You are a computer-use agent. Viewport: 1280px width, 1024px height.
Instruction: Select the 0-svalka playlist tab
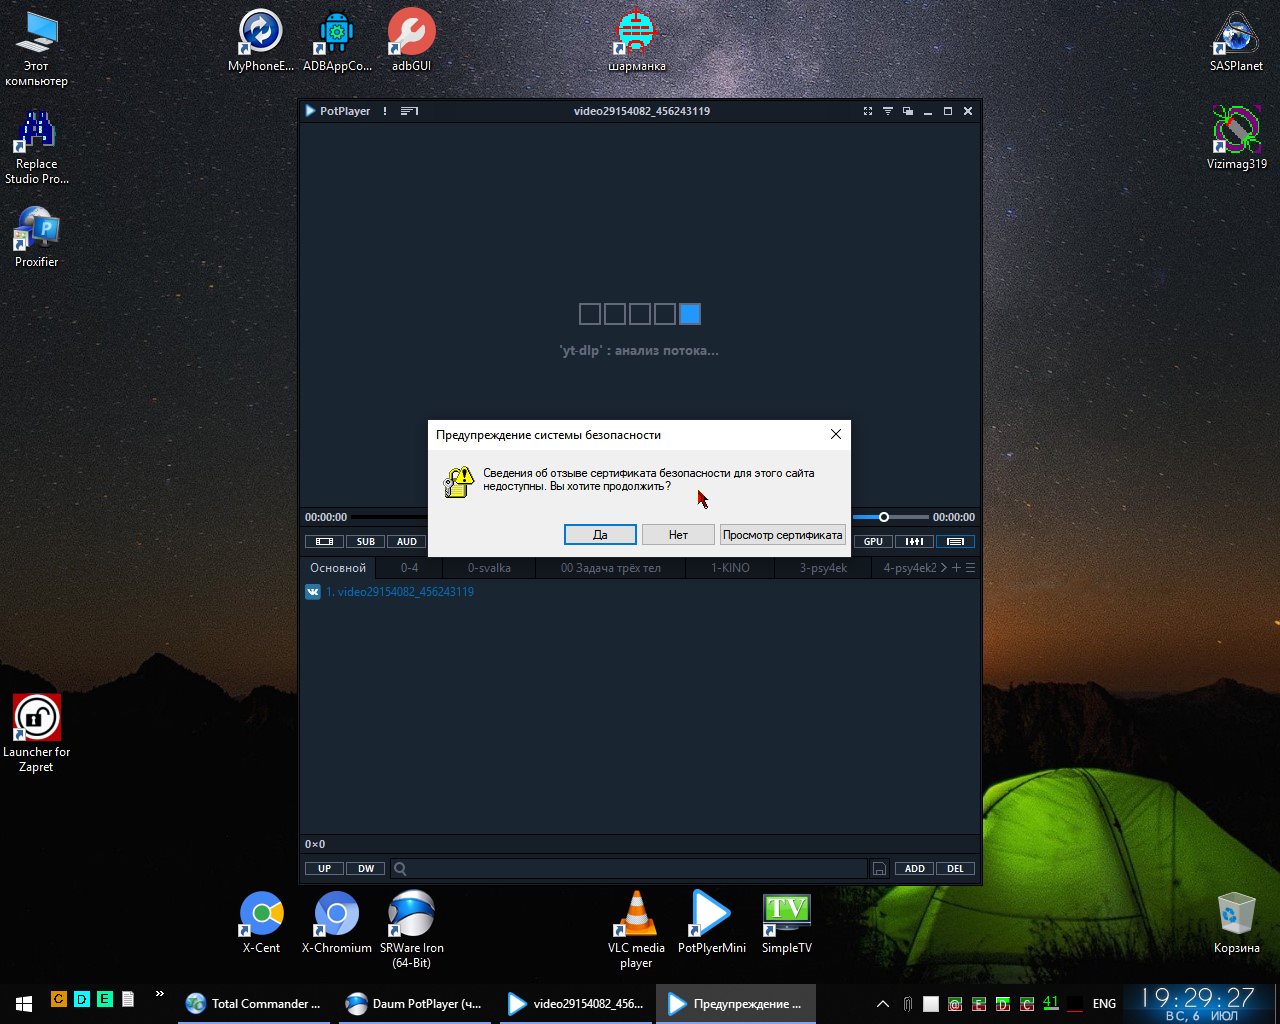click(x=489, y=568)
